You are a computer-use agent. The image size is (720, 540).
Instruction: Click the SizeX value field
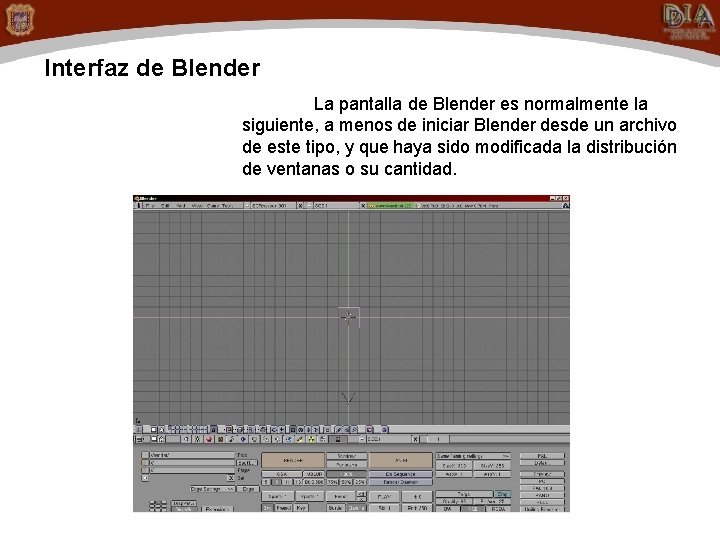(x=454, y=466)
